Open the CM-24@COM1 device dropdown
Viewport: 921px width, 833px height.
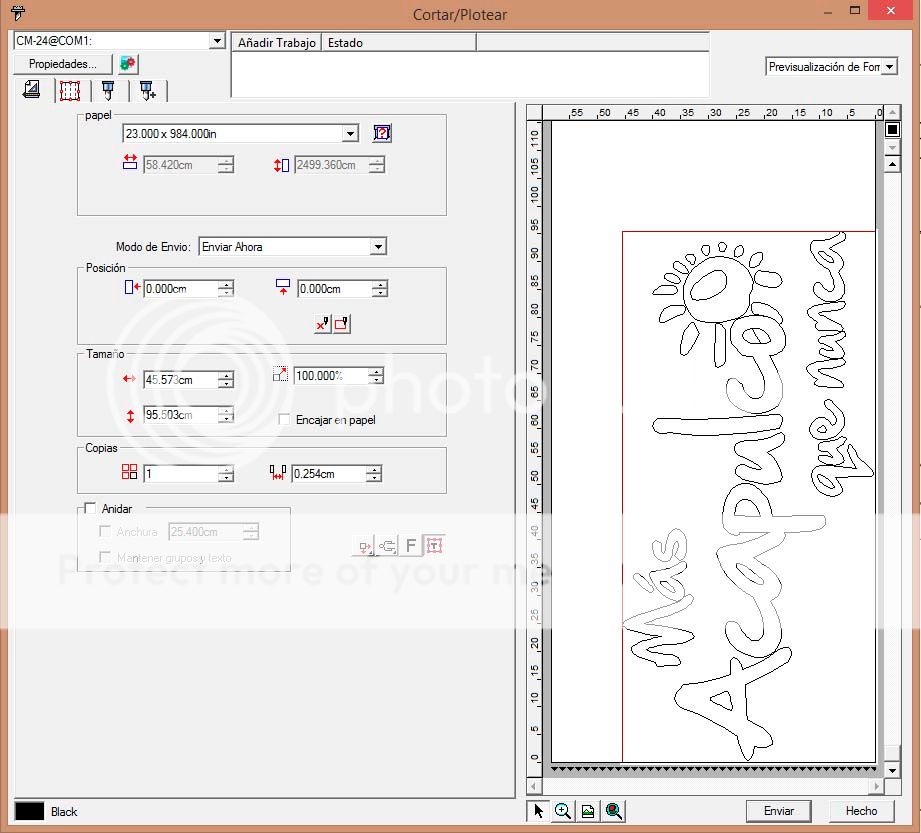pos(217,41)
